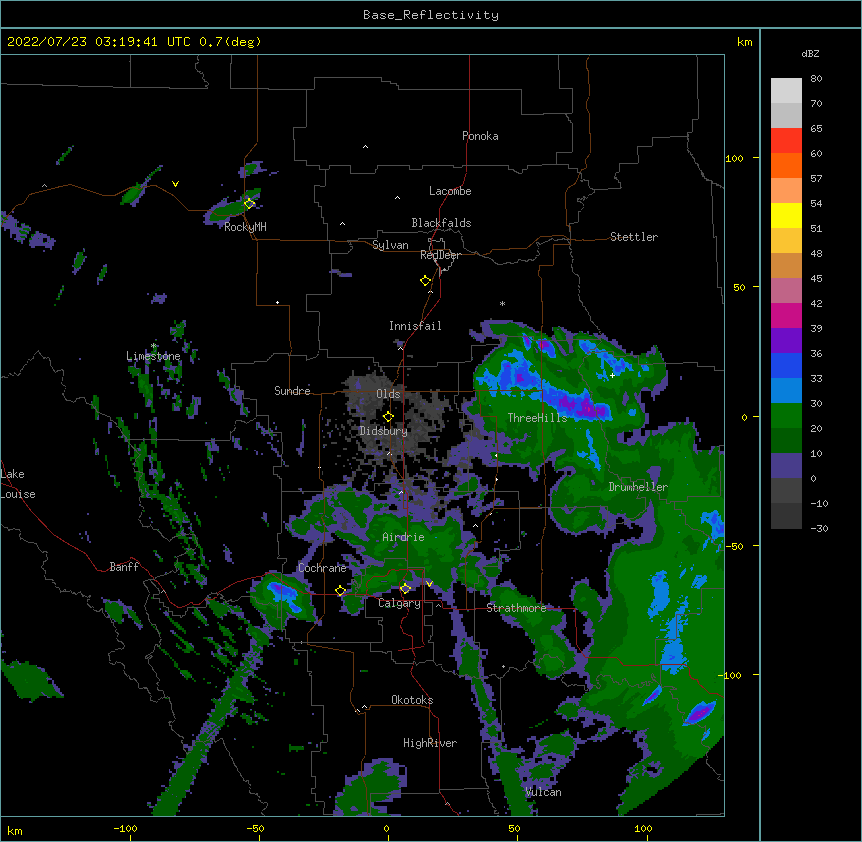Select the yellow diamond marker above Calgary
The width and height of the screenshot is (862, 842).
405,589
